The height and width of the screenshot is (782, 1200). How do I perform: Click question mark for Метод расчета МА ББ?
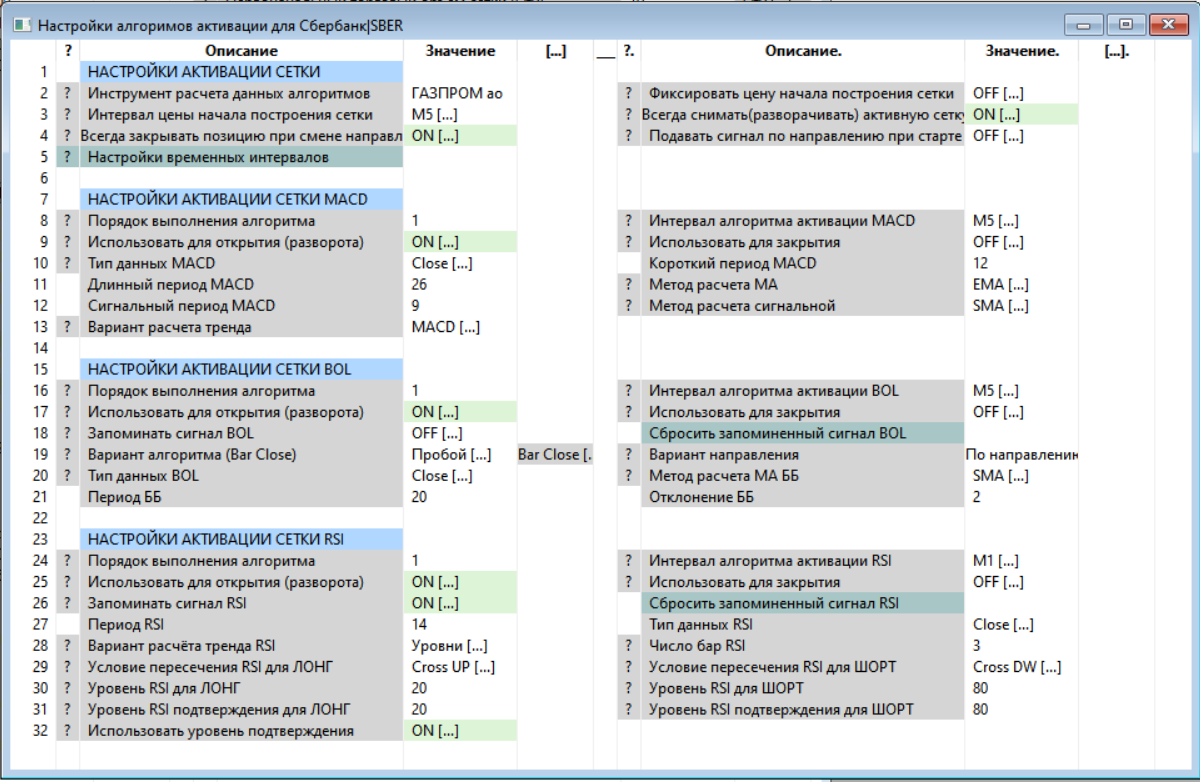pos(628,476)
